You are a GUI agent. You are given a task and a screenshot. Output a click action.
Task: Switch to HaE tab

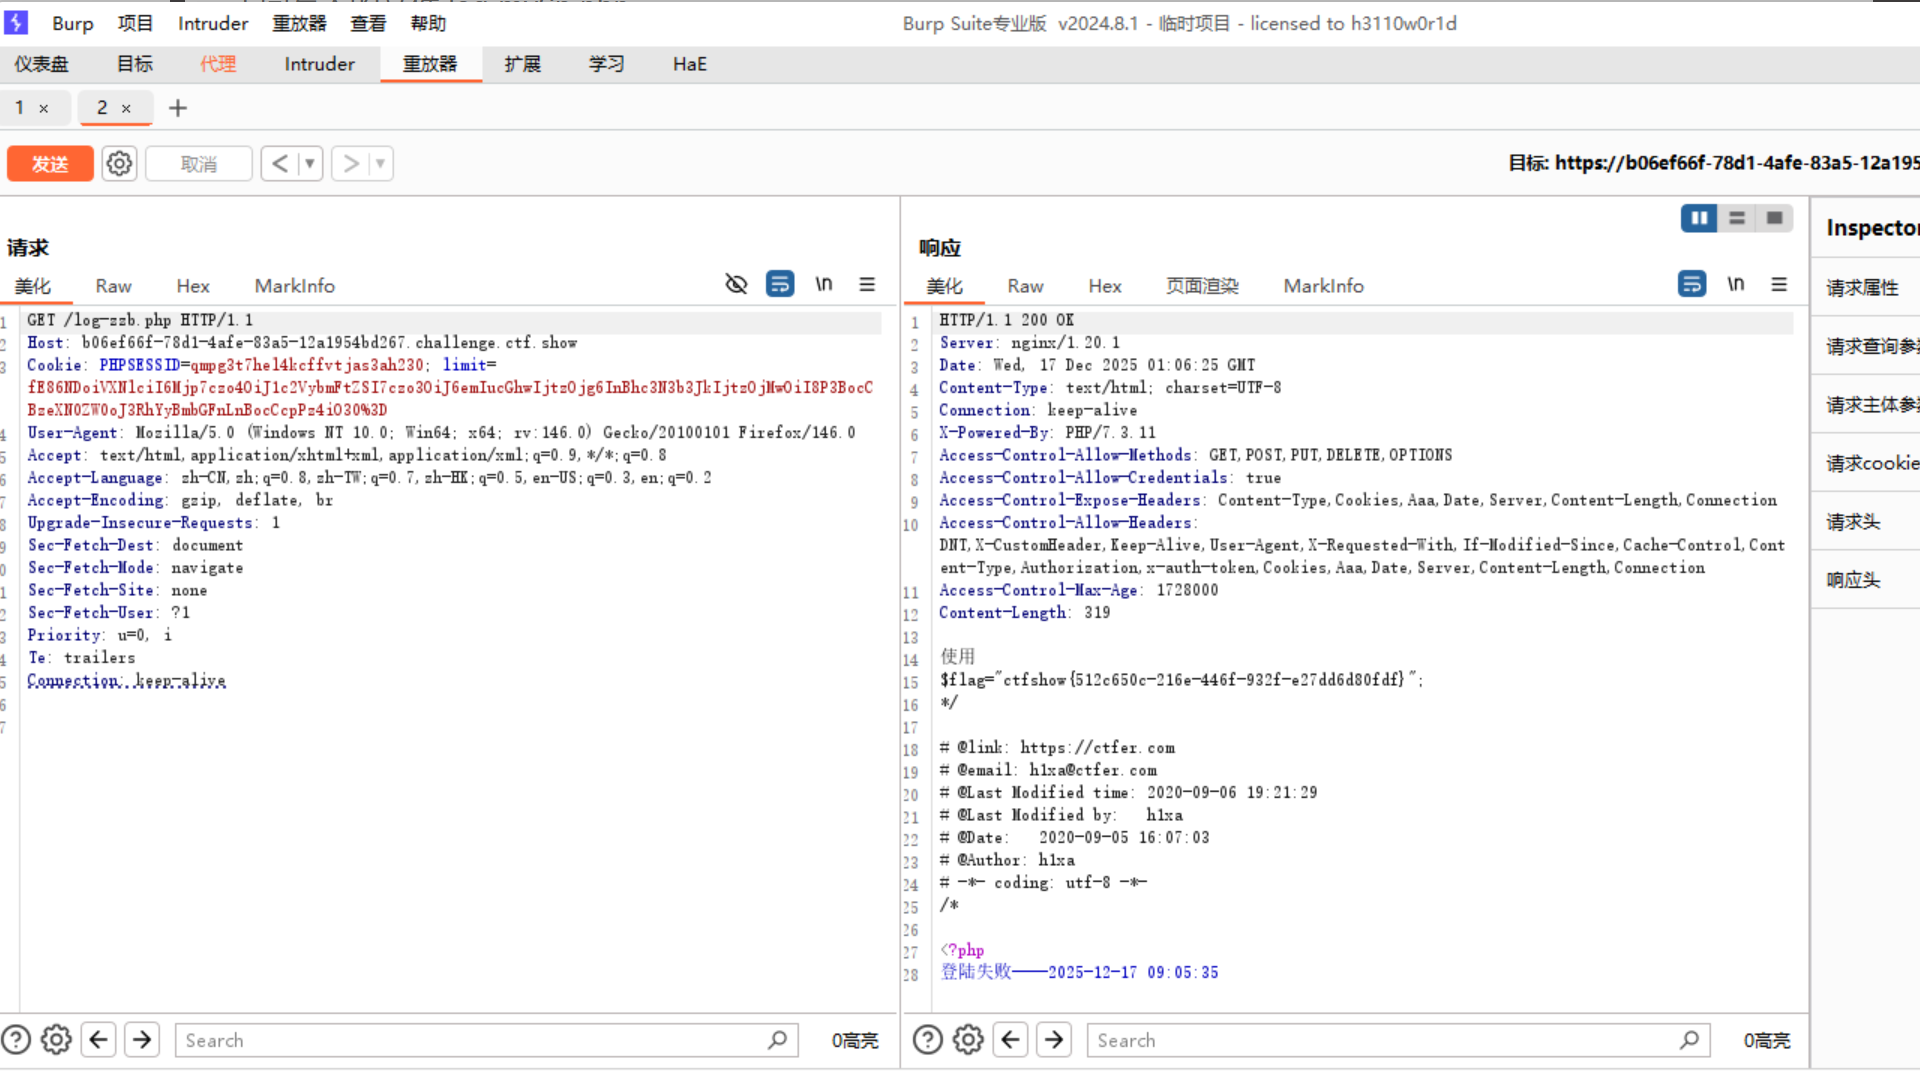click(x=689, y=64)
